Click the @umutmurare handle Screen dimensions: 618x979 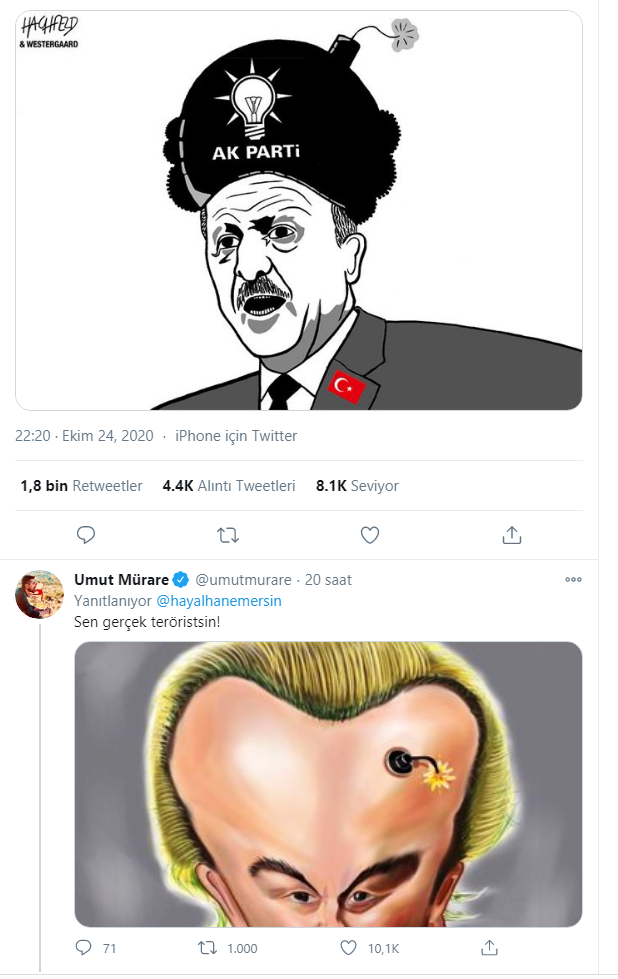(243, 579)
